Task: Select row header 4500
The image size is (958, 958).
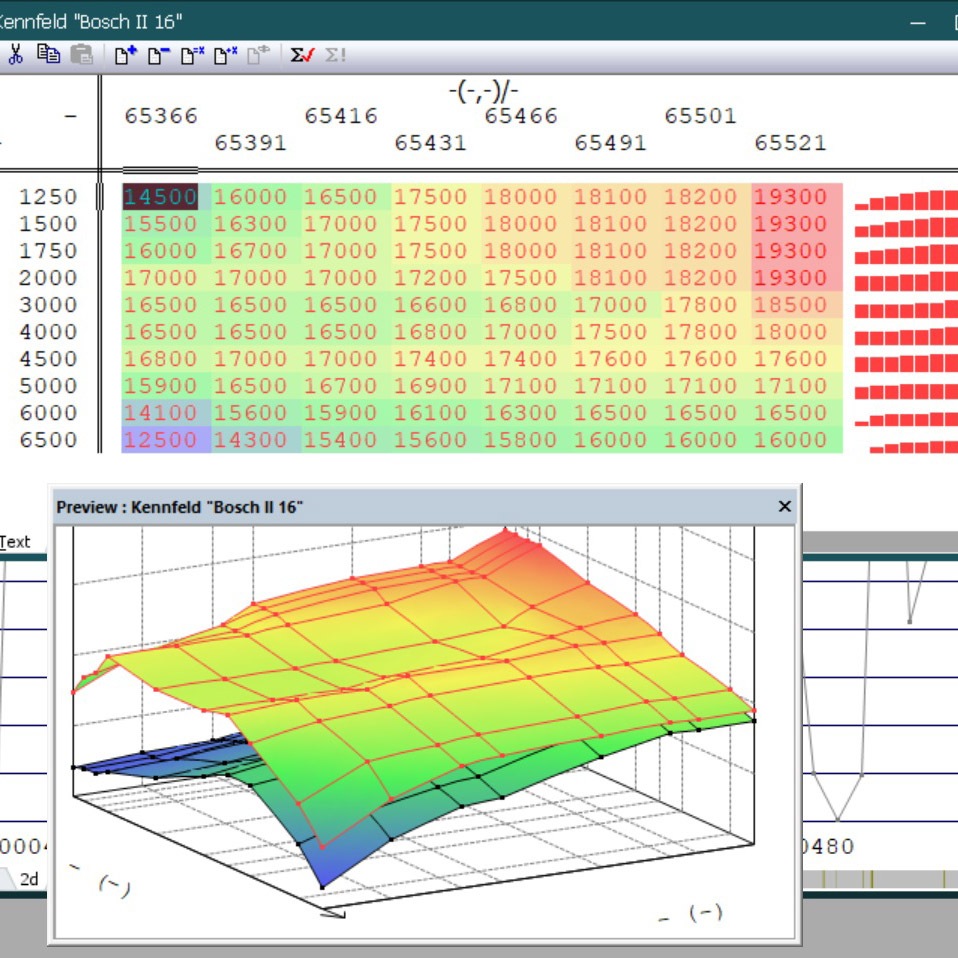Action: click(x=48, y=359)
